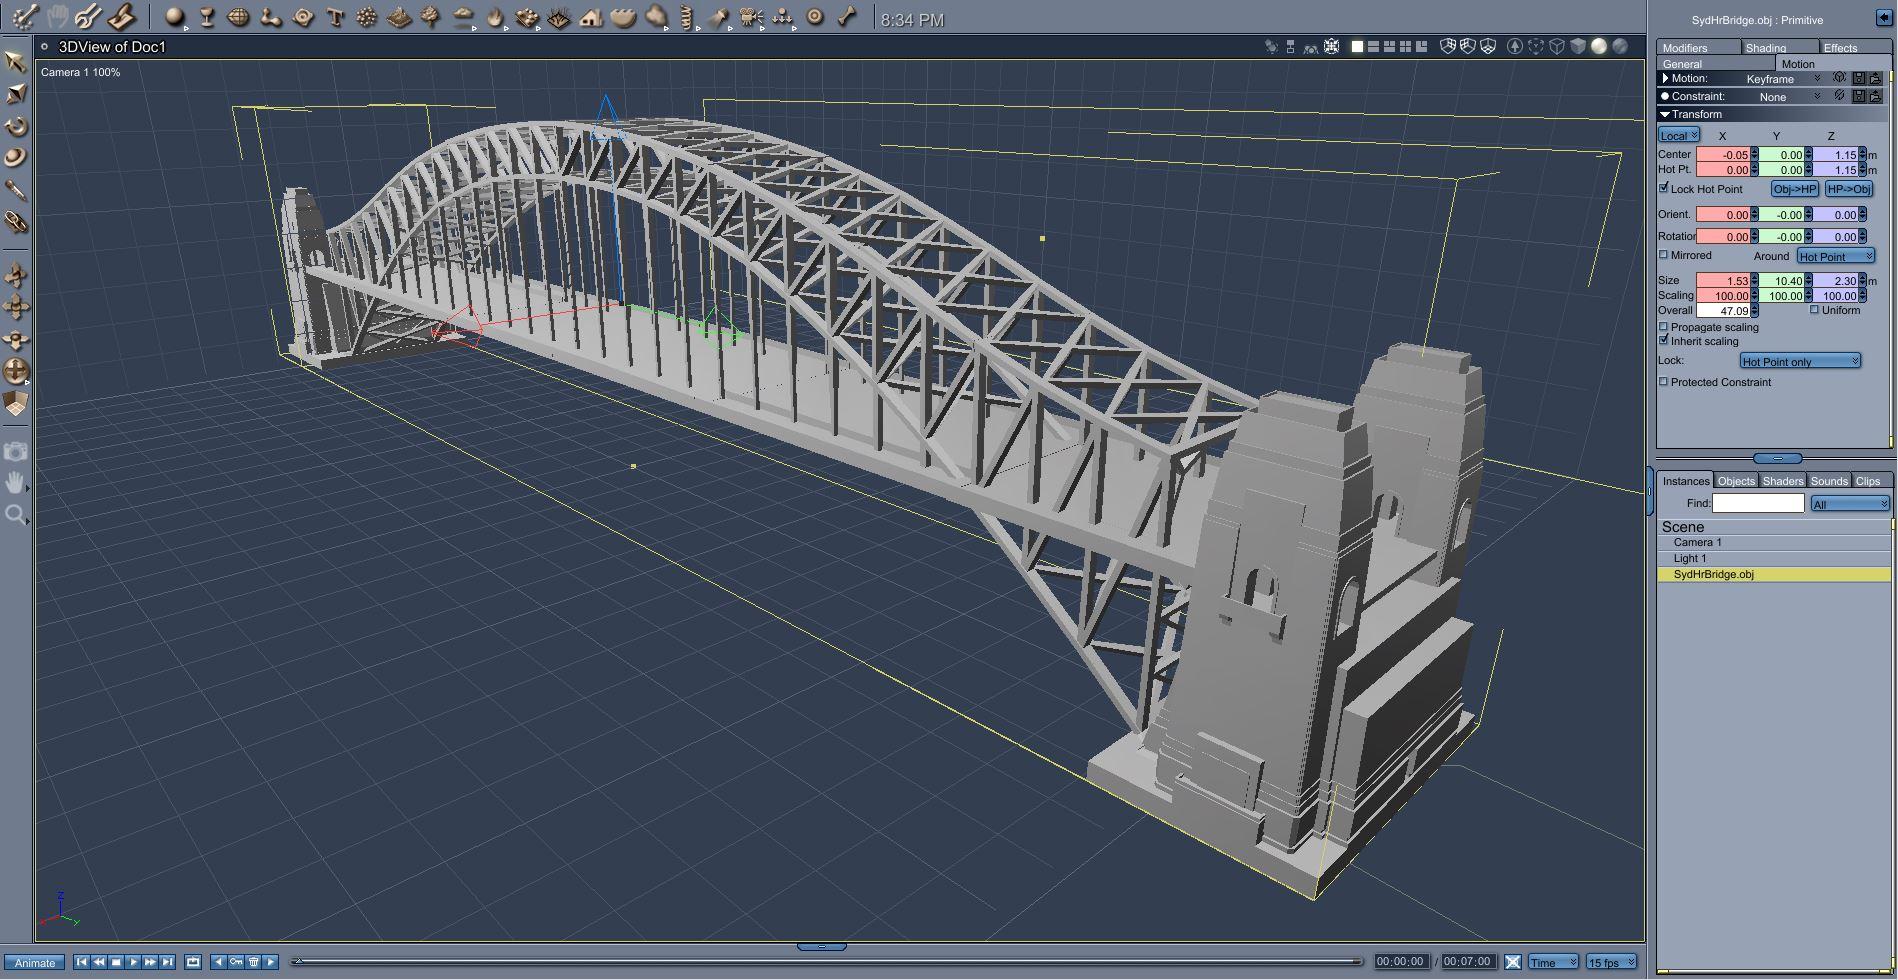1898x980 pixels.
Task: Click the HP->Obj button
Action: point(1849,189)
